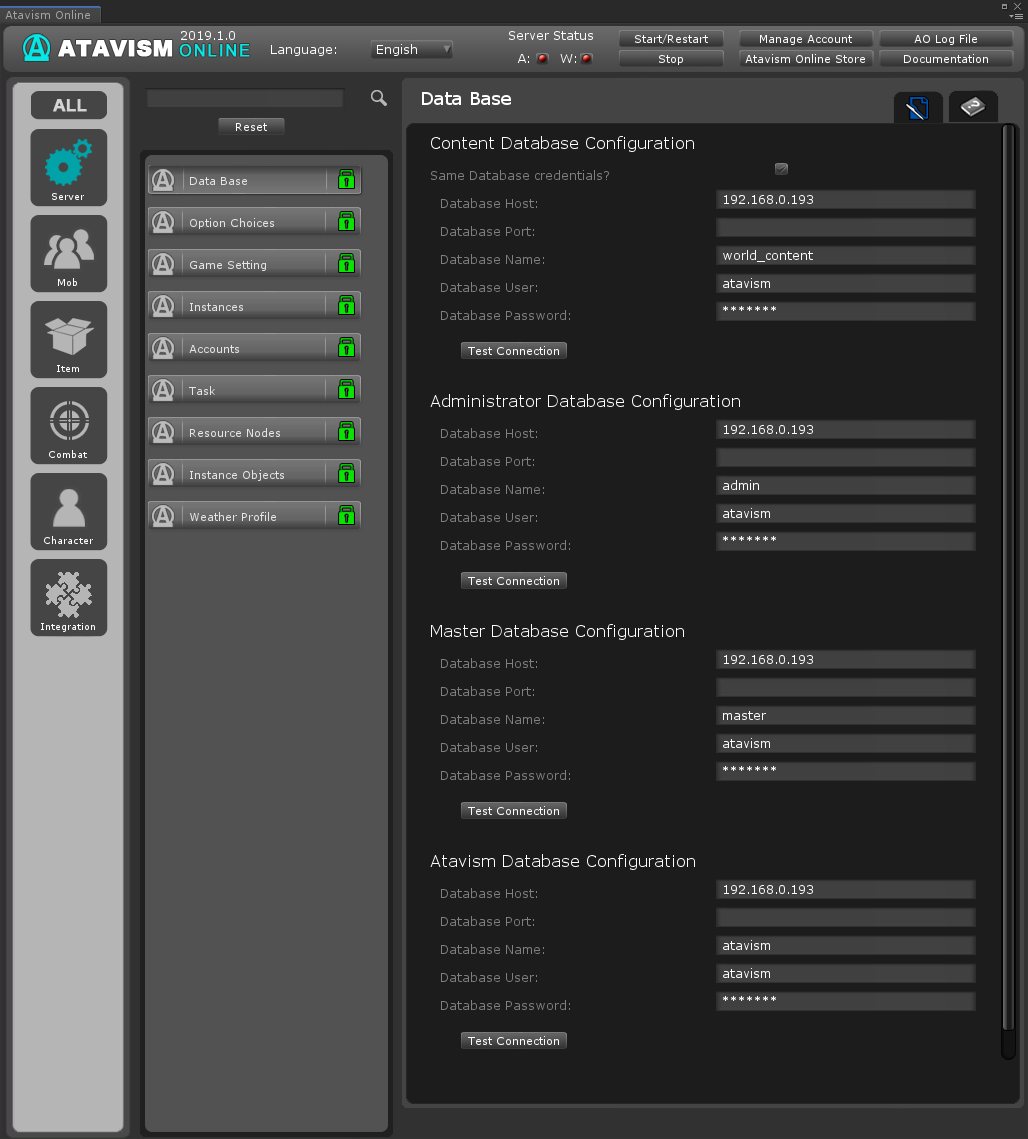Screen dimensions: 1028x1139
Task: Open the Integration puzzle icon
Action: coord(68,597)
